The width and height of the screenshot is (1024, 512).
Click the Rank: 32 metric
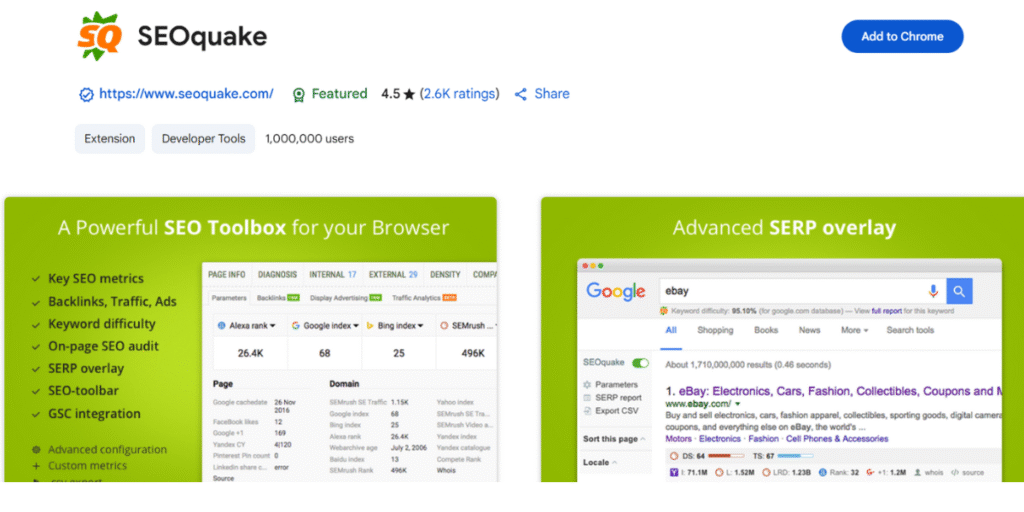pyautogui.click(x=839, y=472)
